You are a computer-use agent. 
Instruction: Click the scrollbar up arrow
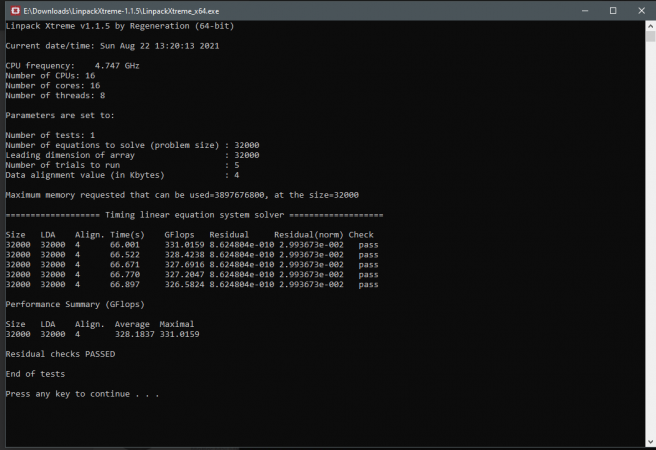tap(650, 26)
